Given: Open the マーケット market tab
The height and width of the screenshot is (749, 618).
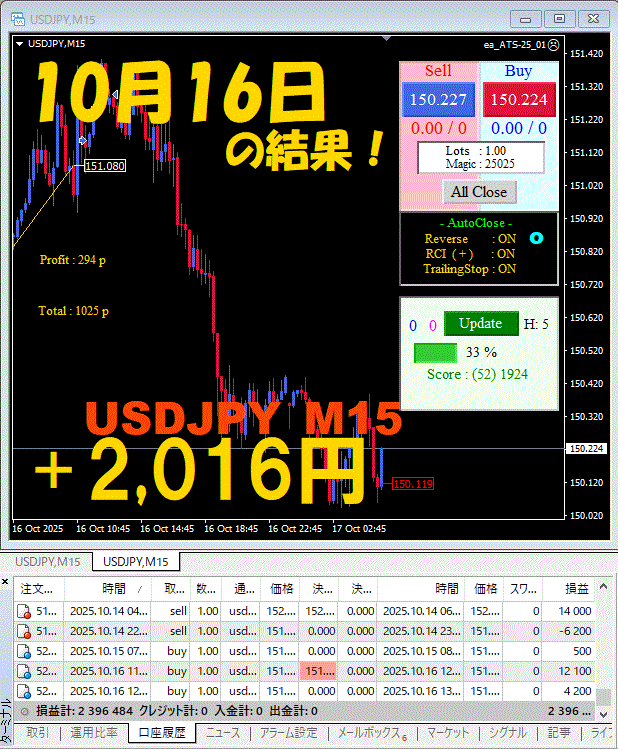Looking at the screenshot, I should [448, 733].
